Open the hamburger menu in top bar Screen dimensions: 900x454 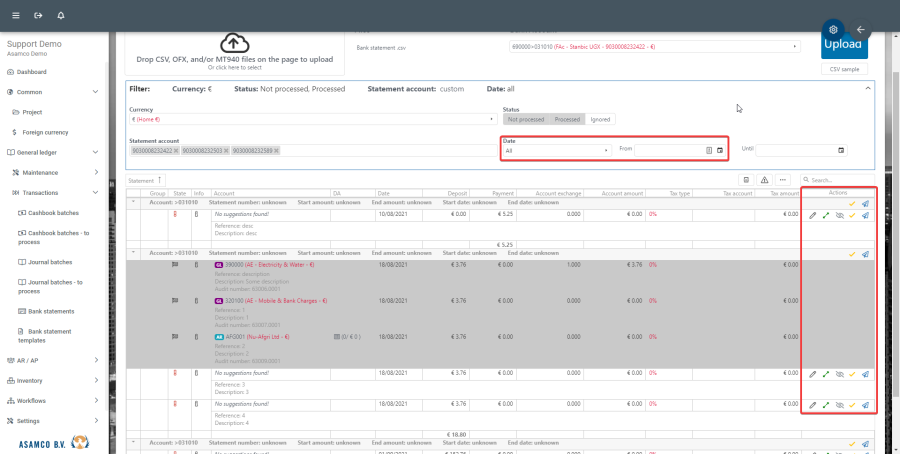click(x=15, y=15)
